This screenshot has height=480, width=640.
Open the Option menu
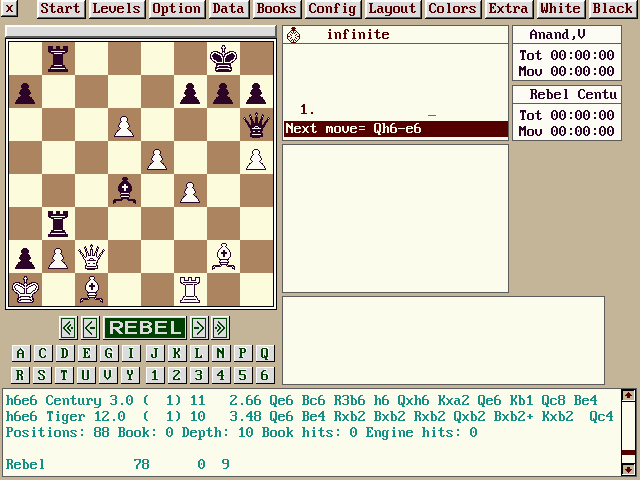[x=176, y=9]
